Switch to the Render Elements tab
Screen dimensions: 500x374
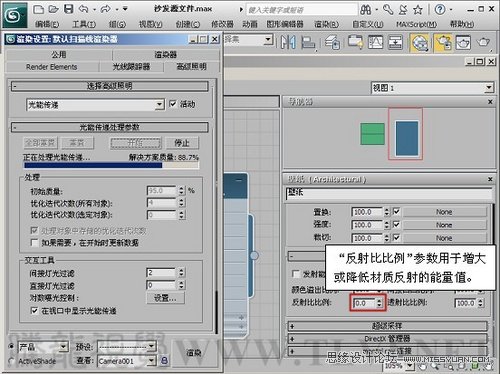(52, 67)
